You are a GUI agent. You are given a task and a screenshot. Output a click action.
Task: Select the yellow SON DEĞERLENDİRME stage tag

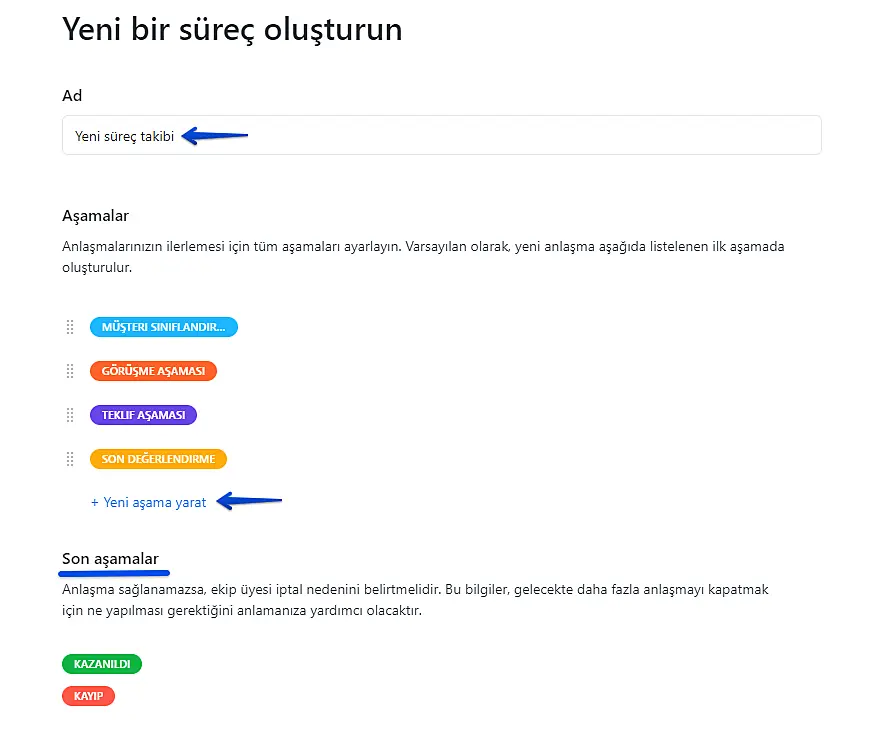coord(158,459)
